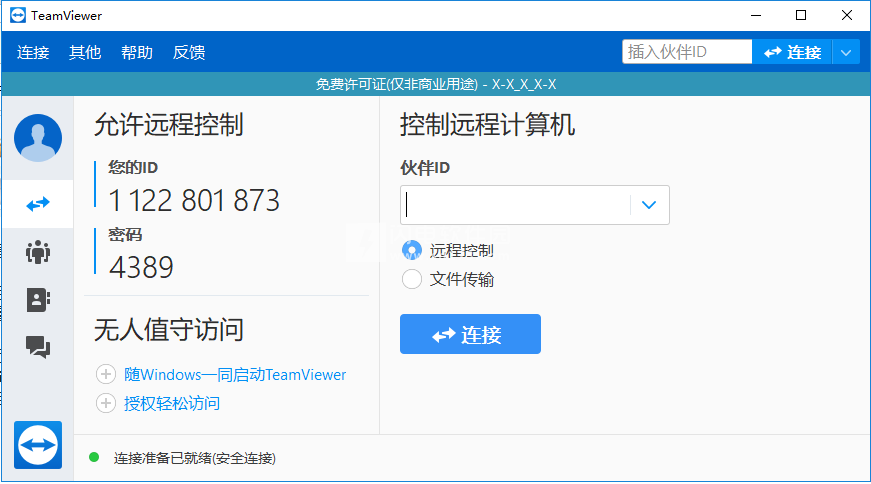The width and height of the screenshot is (871, 484).
Task: Open 随Windows一同启动TeamViewer link
Action: (x=235, y=375)
